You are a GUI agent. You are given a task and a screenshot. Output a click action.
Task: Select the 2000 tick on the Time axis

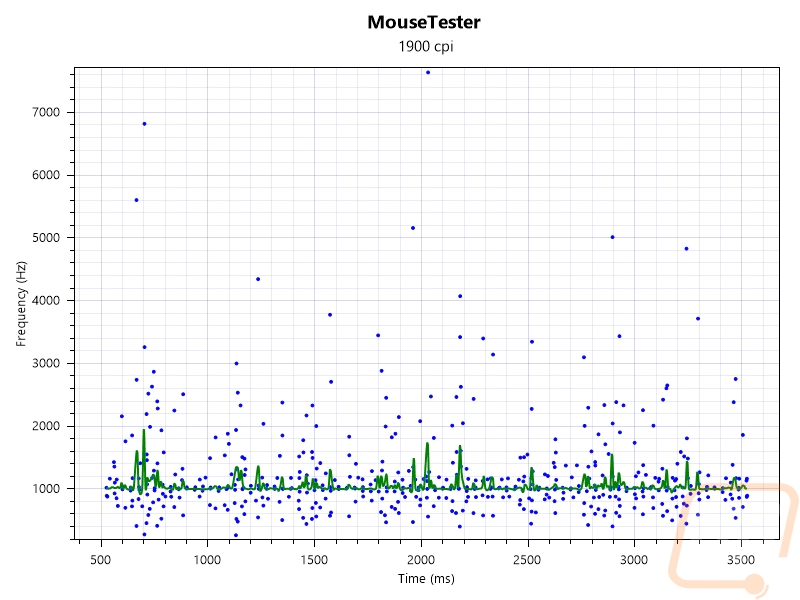421,560
